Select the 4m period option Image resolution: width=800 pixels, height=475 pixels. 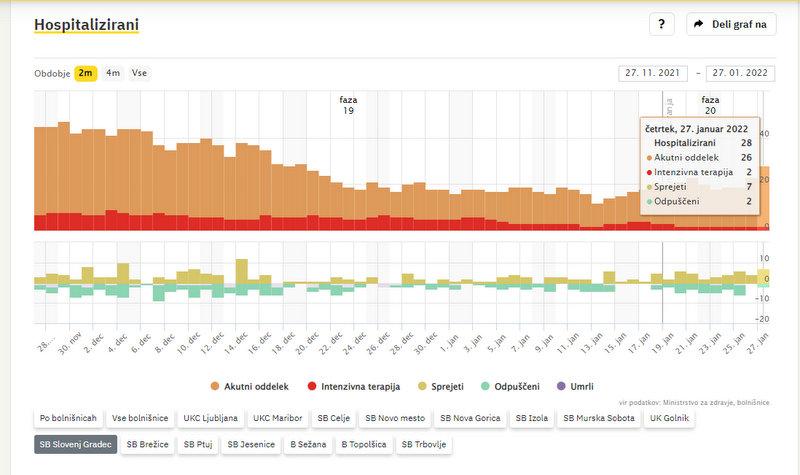tap(113, 73)
